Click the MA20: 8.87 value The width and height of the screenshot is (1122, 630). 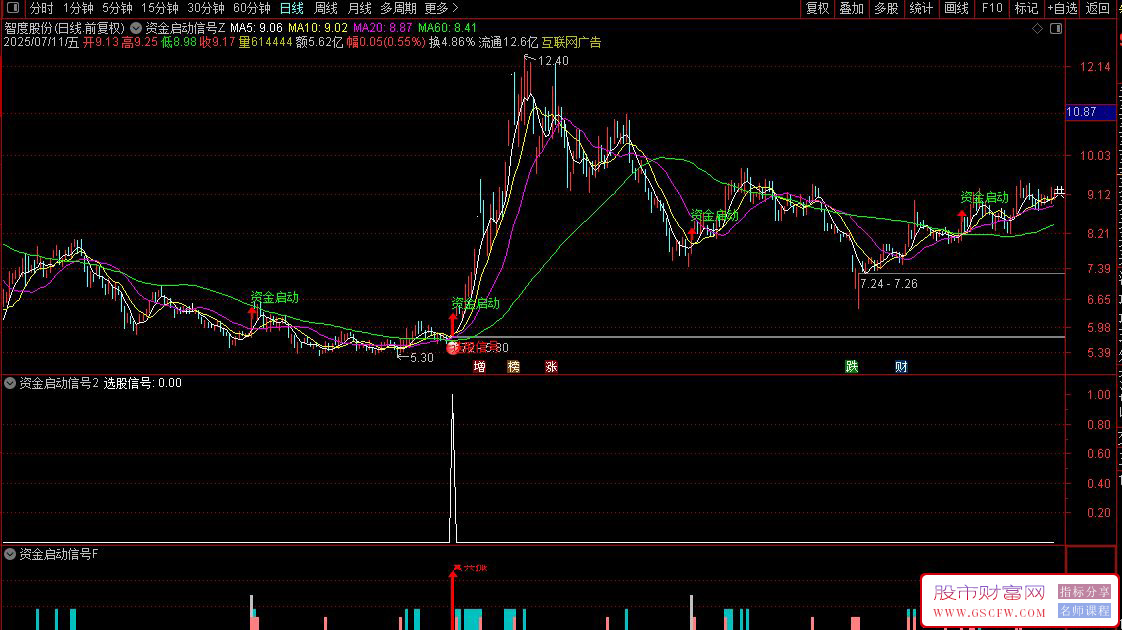point(383,28)
